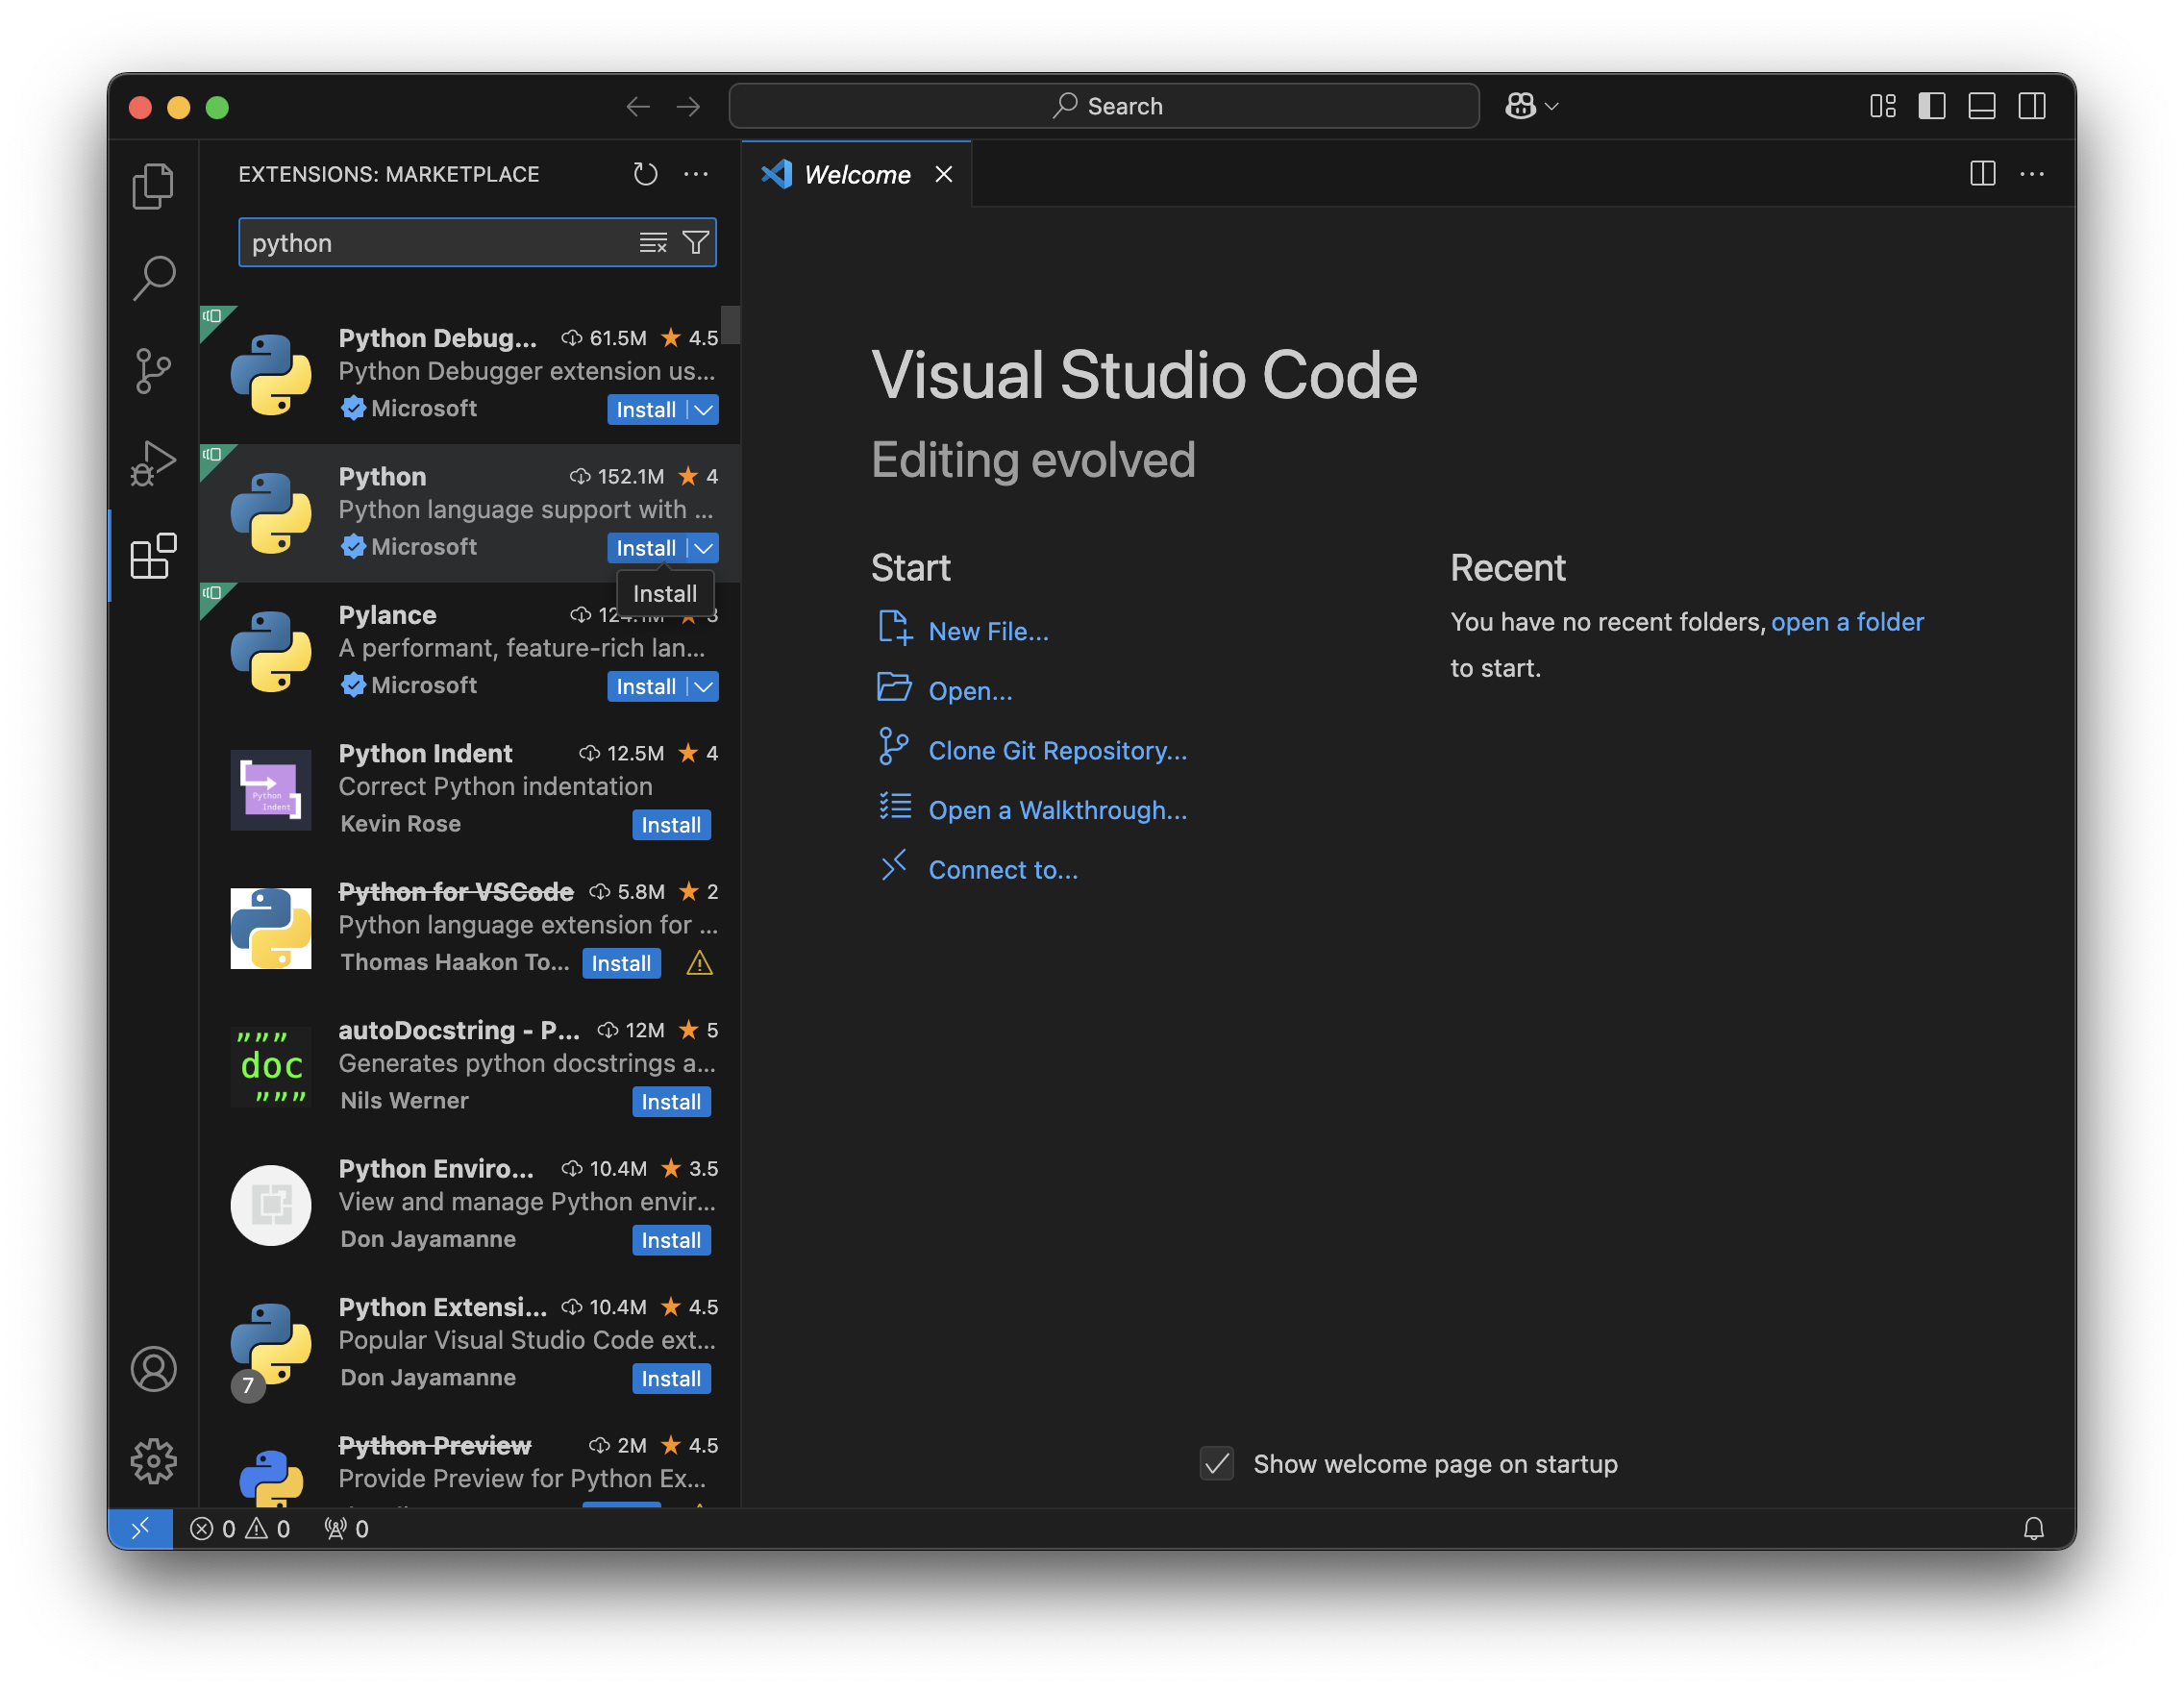This screenshot has width=2184, height=1692.
Task: Select the Welcome tab
Action: click(856, 175)
